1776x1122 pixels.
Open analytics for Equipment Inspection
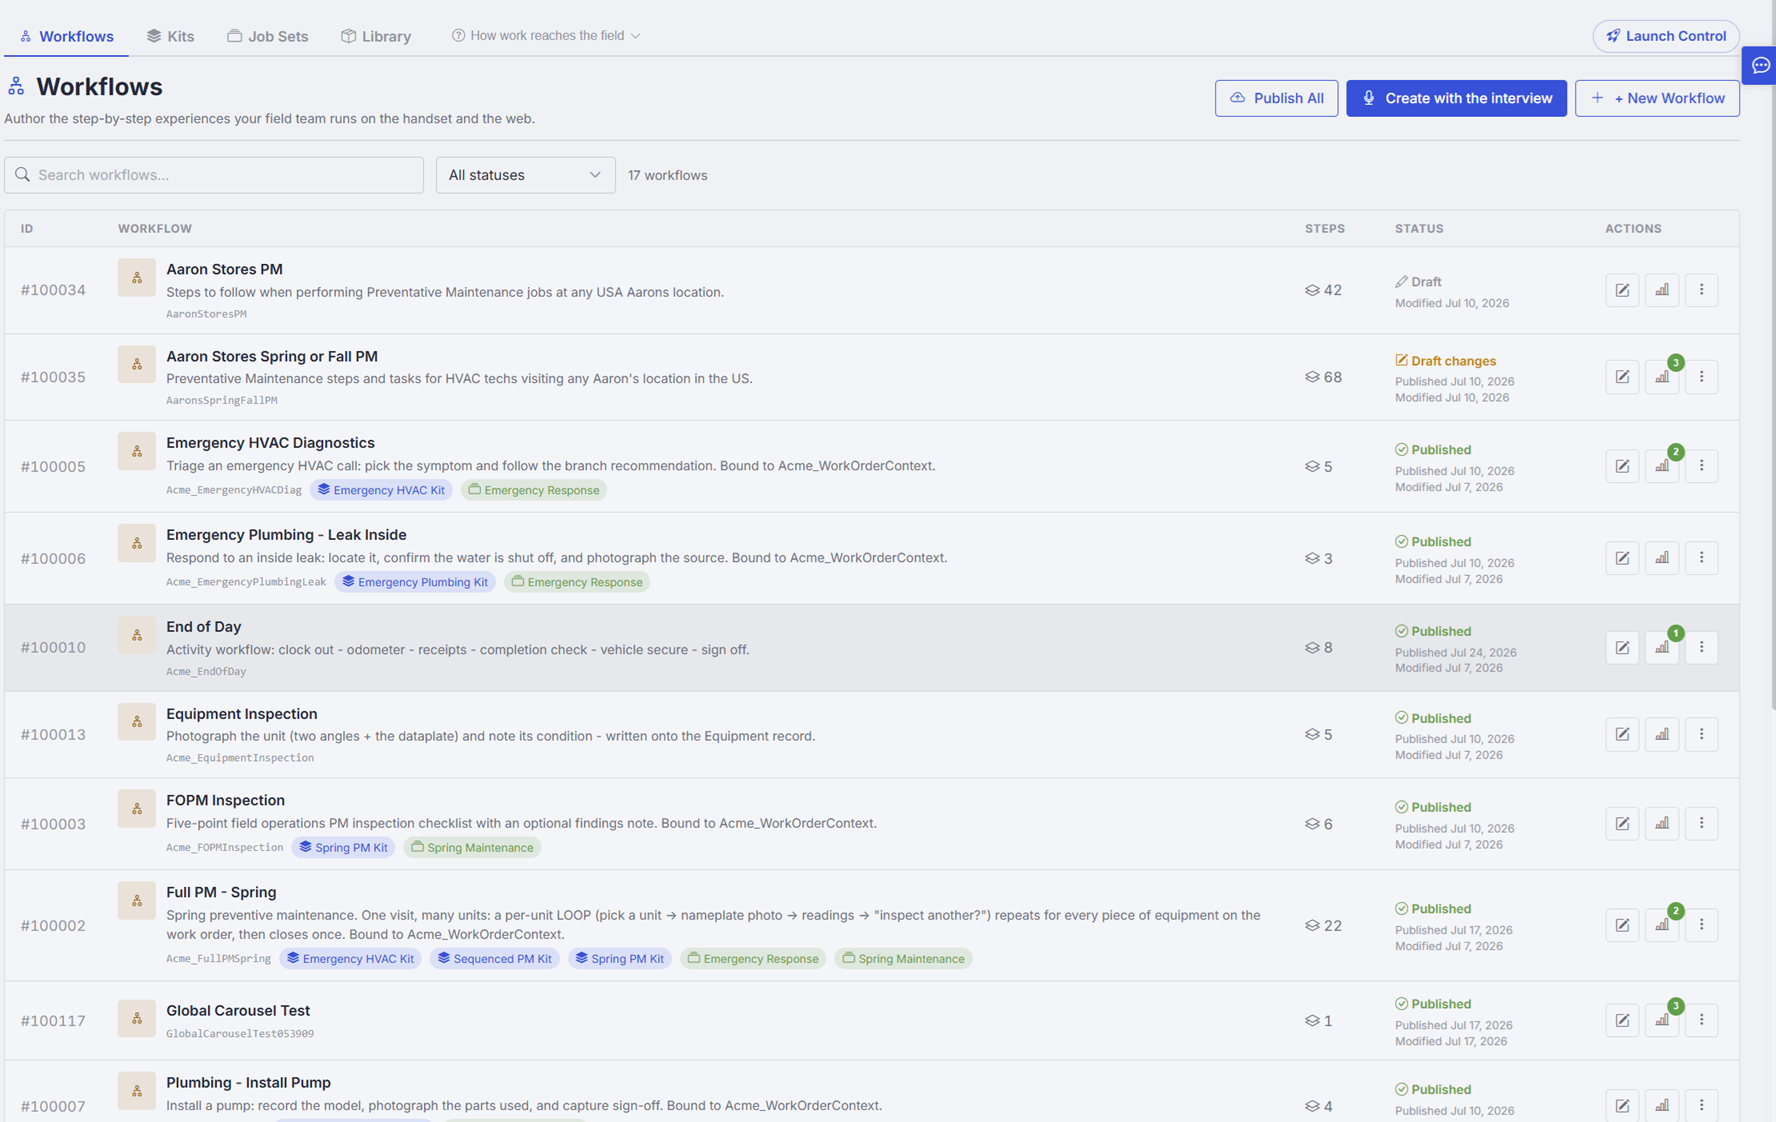pos(1662,734)
